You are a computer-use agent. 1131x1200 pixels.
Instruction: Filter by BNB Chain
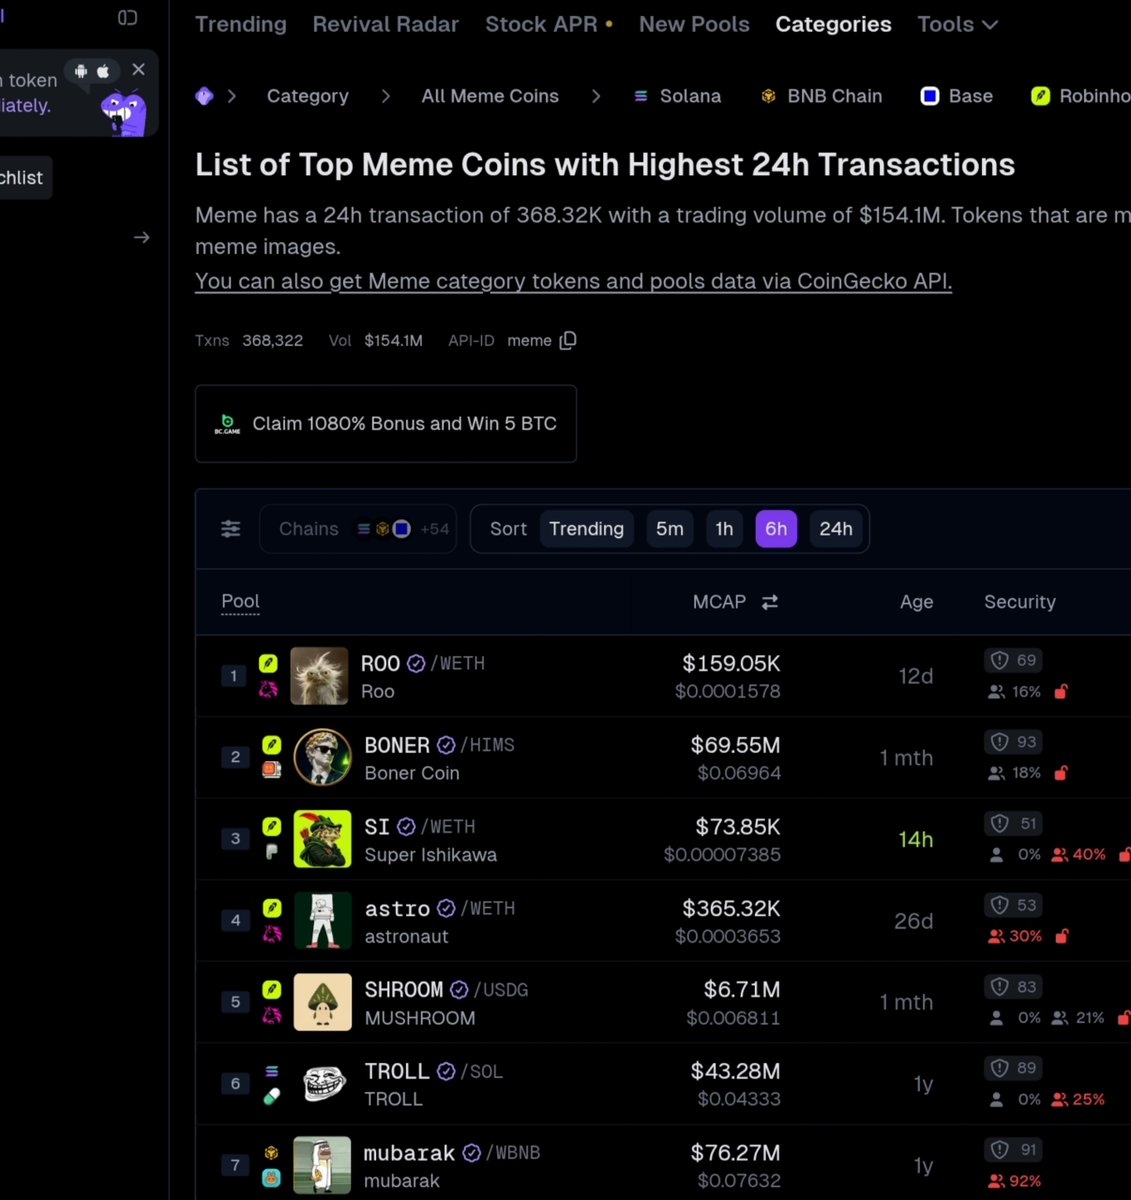[x=821, y=96]
